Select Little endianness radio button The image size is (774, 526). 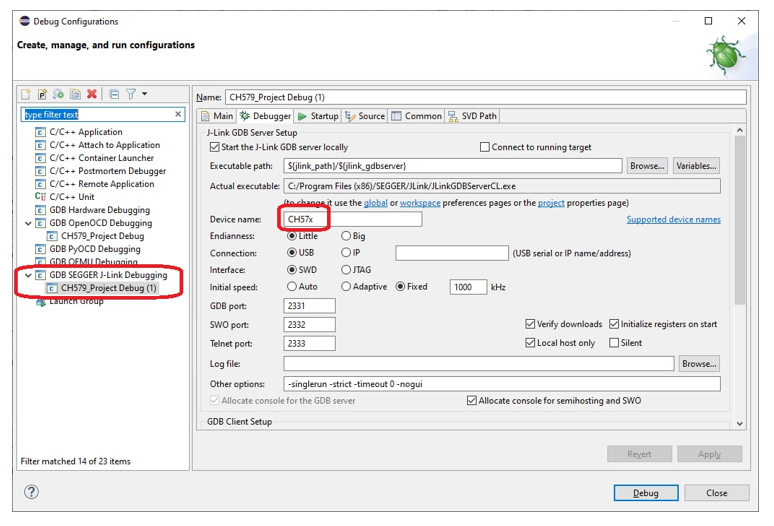(292, 236)
